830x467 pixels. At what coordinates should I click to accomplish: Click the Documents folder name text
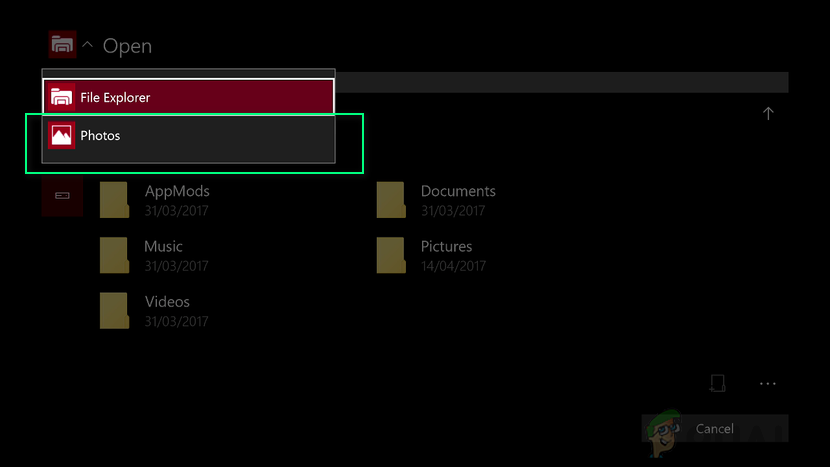[x=458, y=191]
